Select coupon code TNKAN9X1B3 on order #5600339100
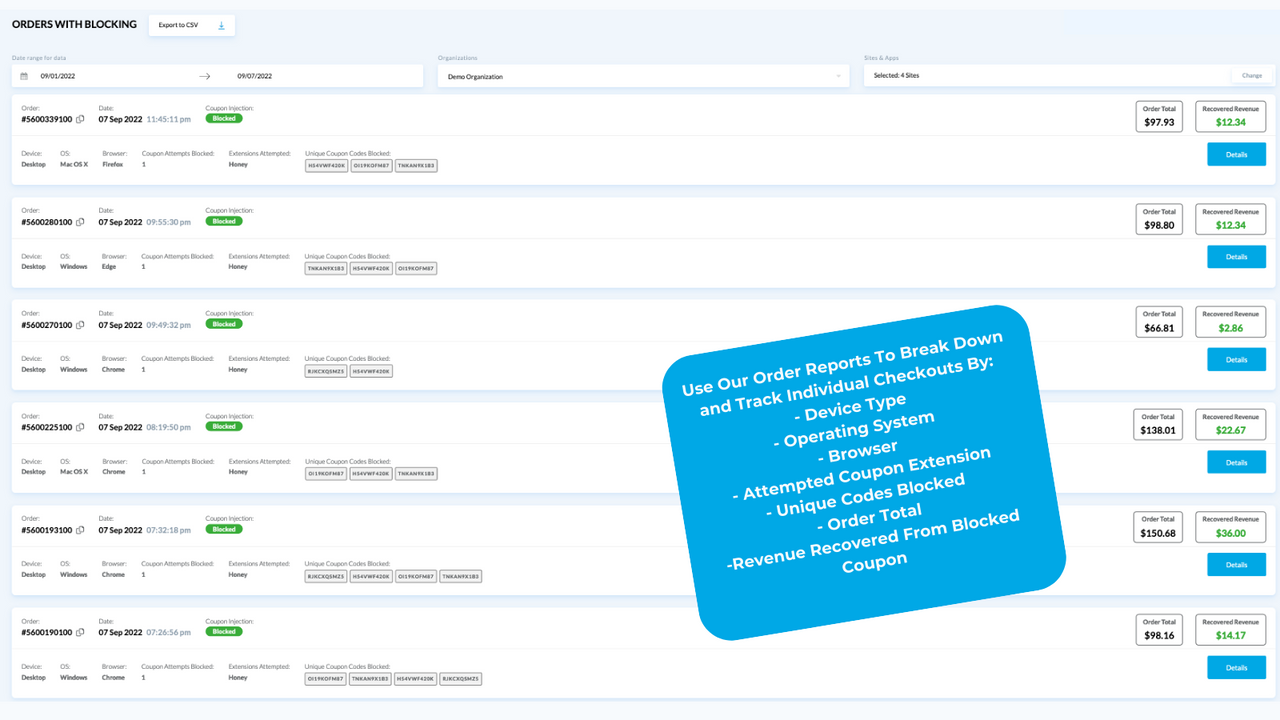 [x=416, y=165]
